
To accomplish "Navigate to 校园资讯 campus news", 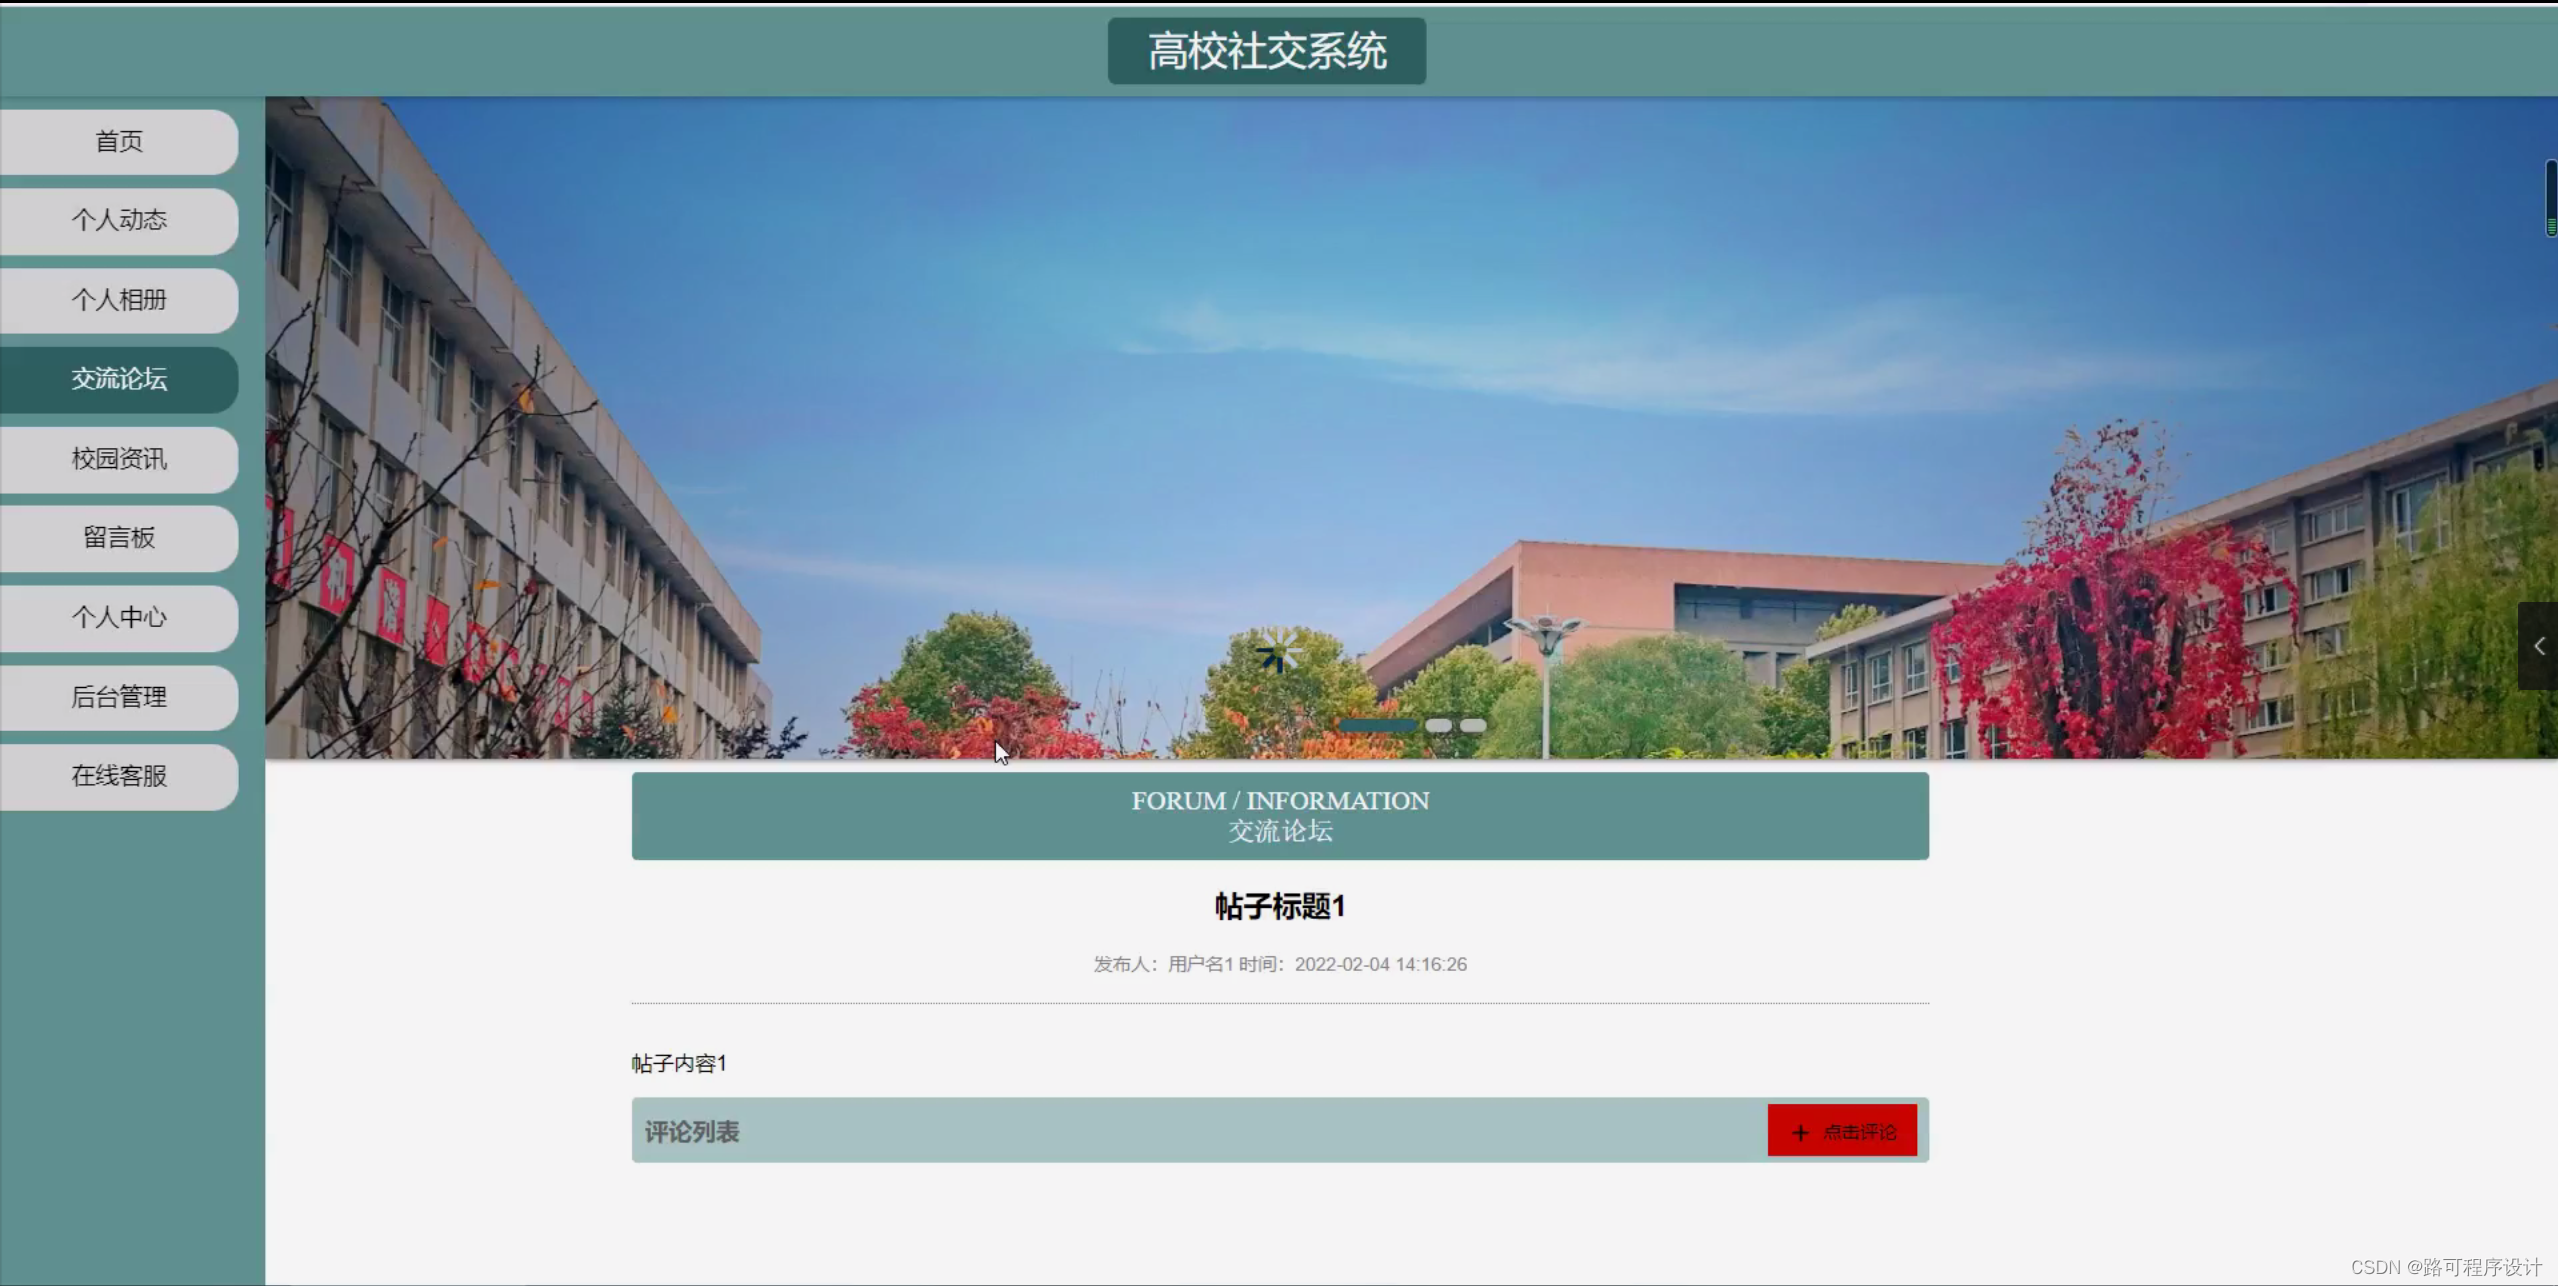I will coord(119,459).
